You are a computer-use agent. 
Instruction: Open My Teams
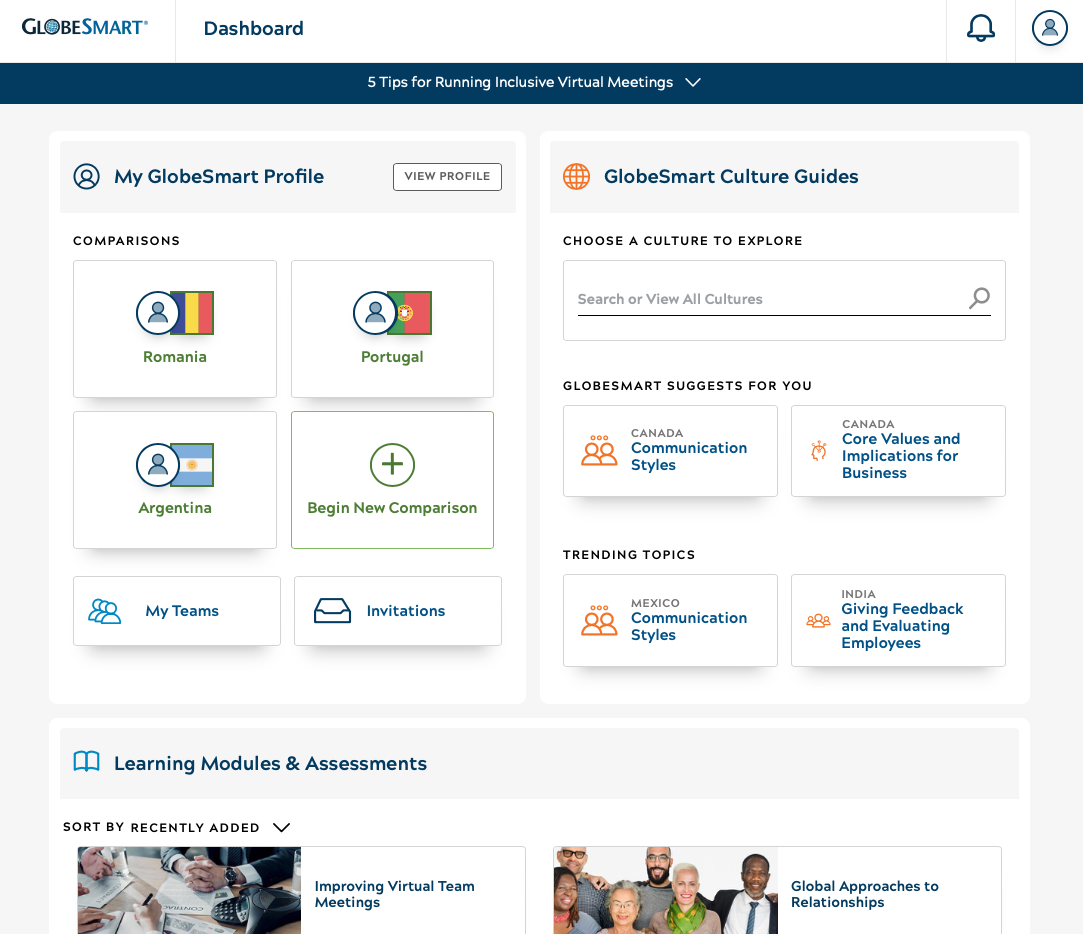[x=177, y=611]
